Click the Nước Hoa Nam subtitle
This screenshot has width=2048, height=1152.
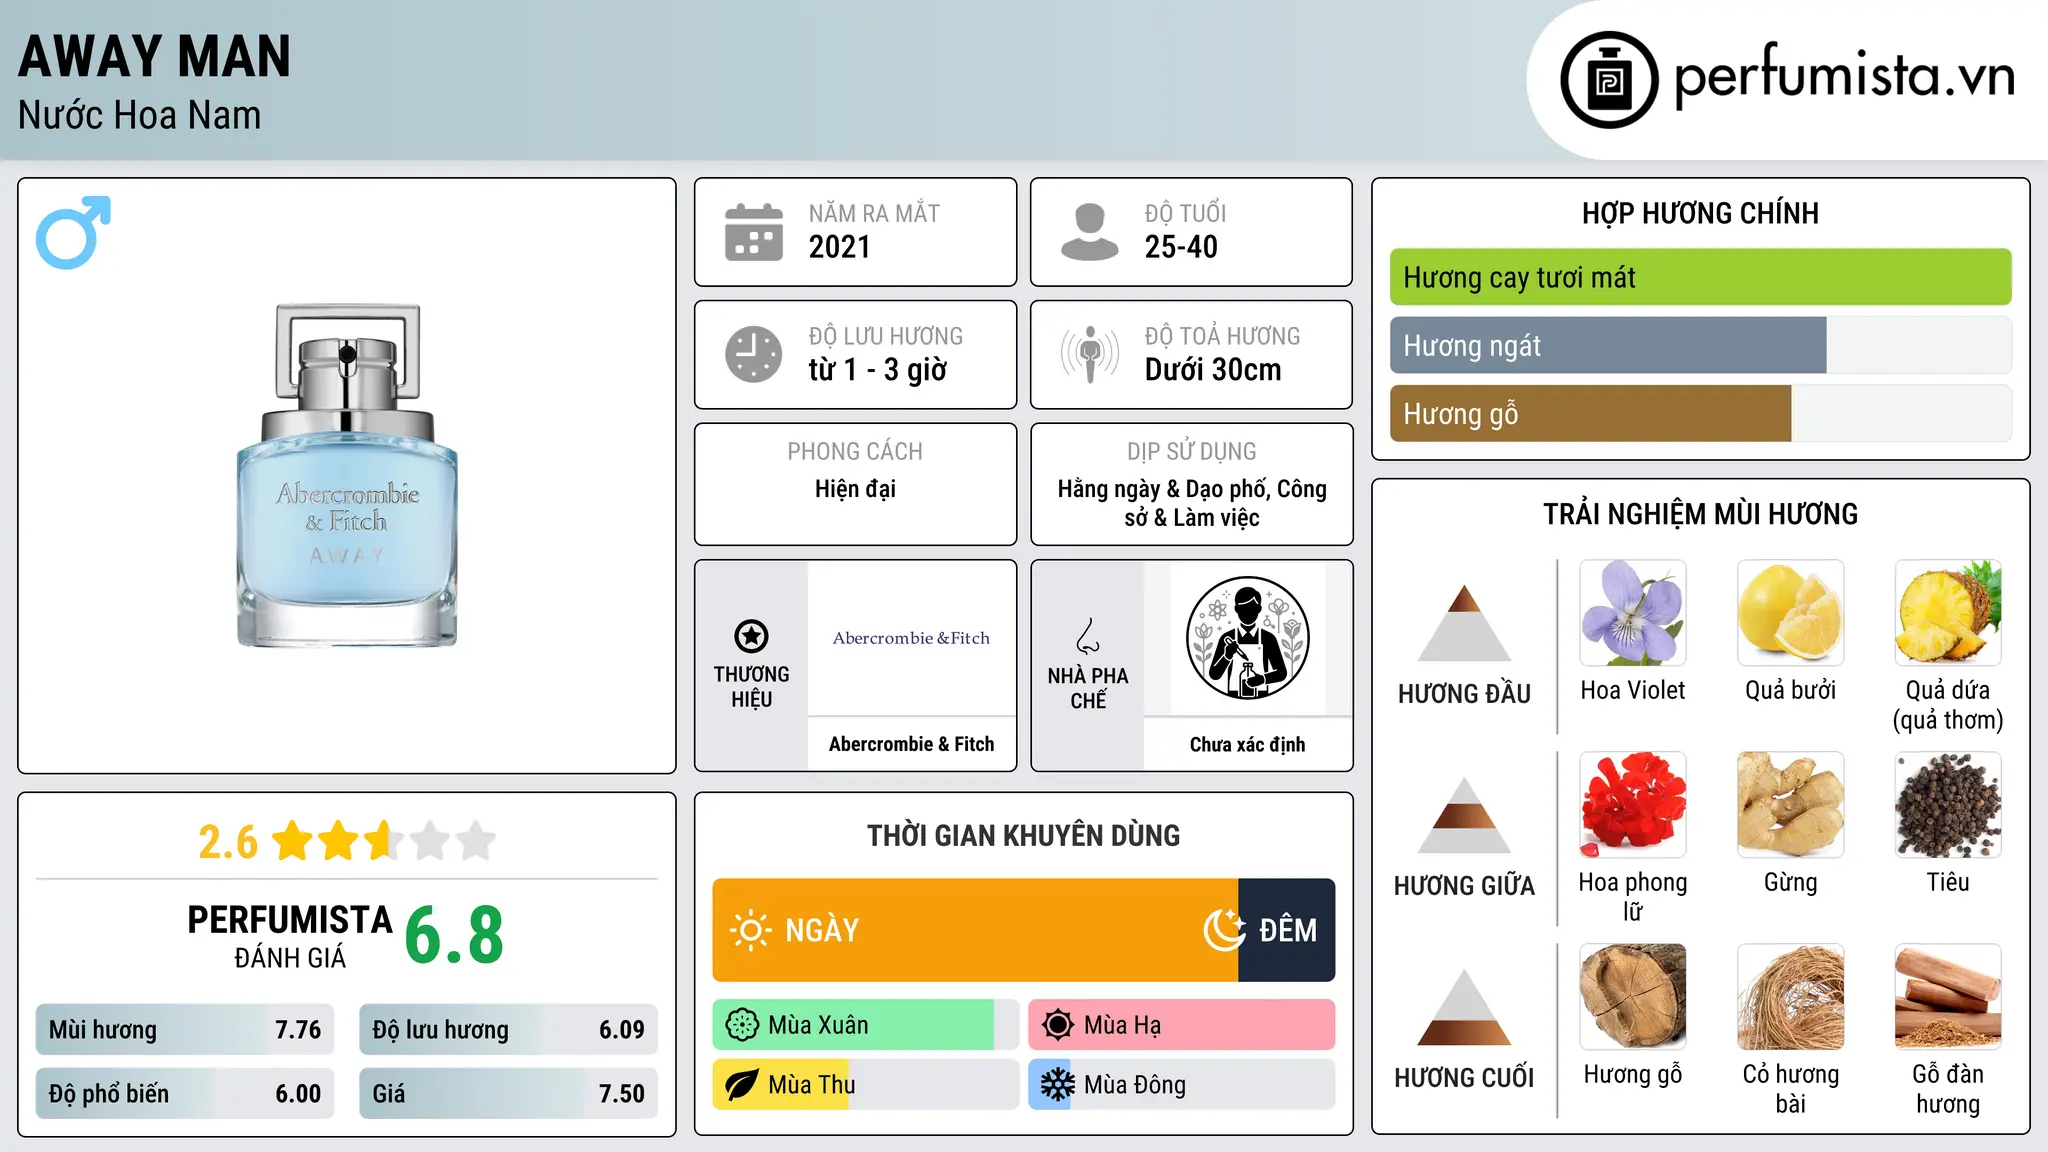pyautogui.click(x=139, y=115)
